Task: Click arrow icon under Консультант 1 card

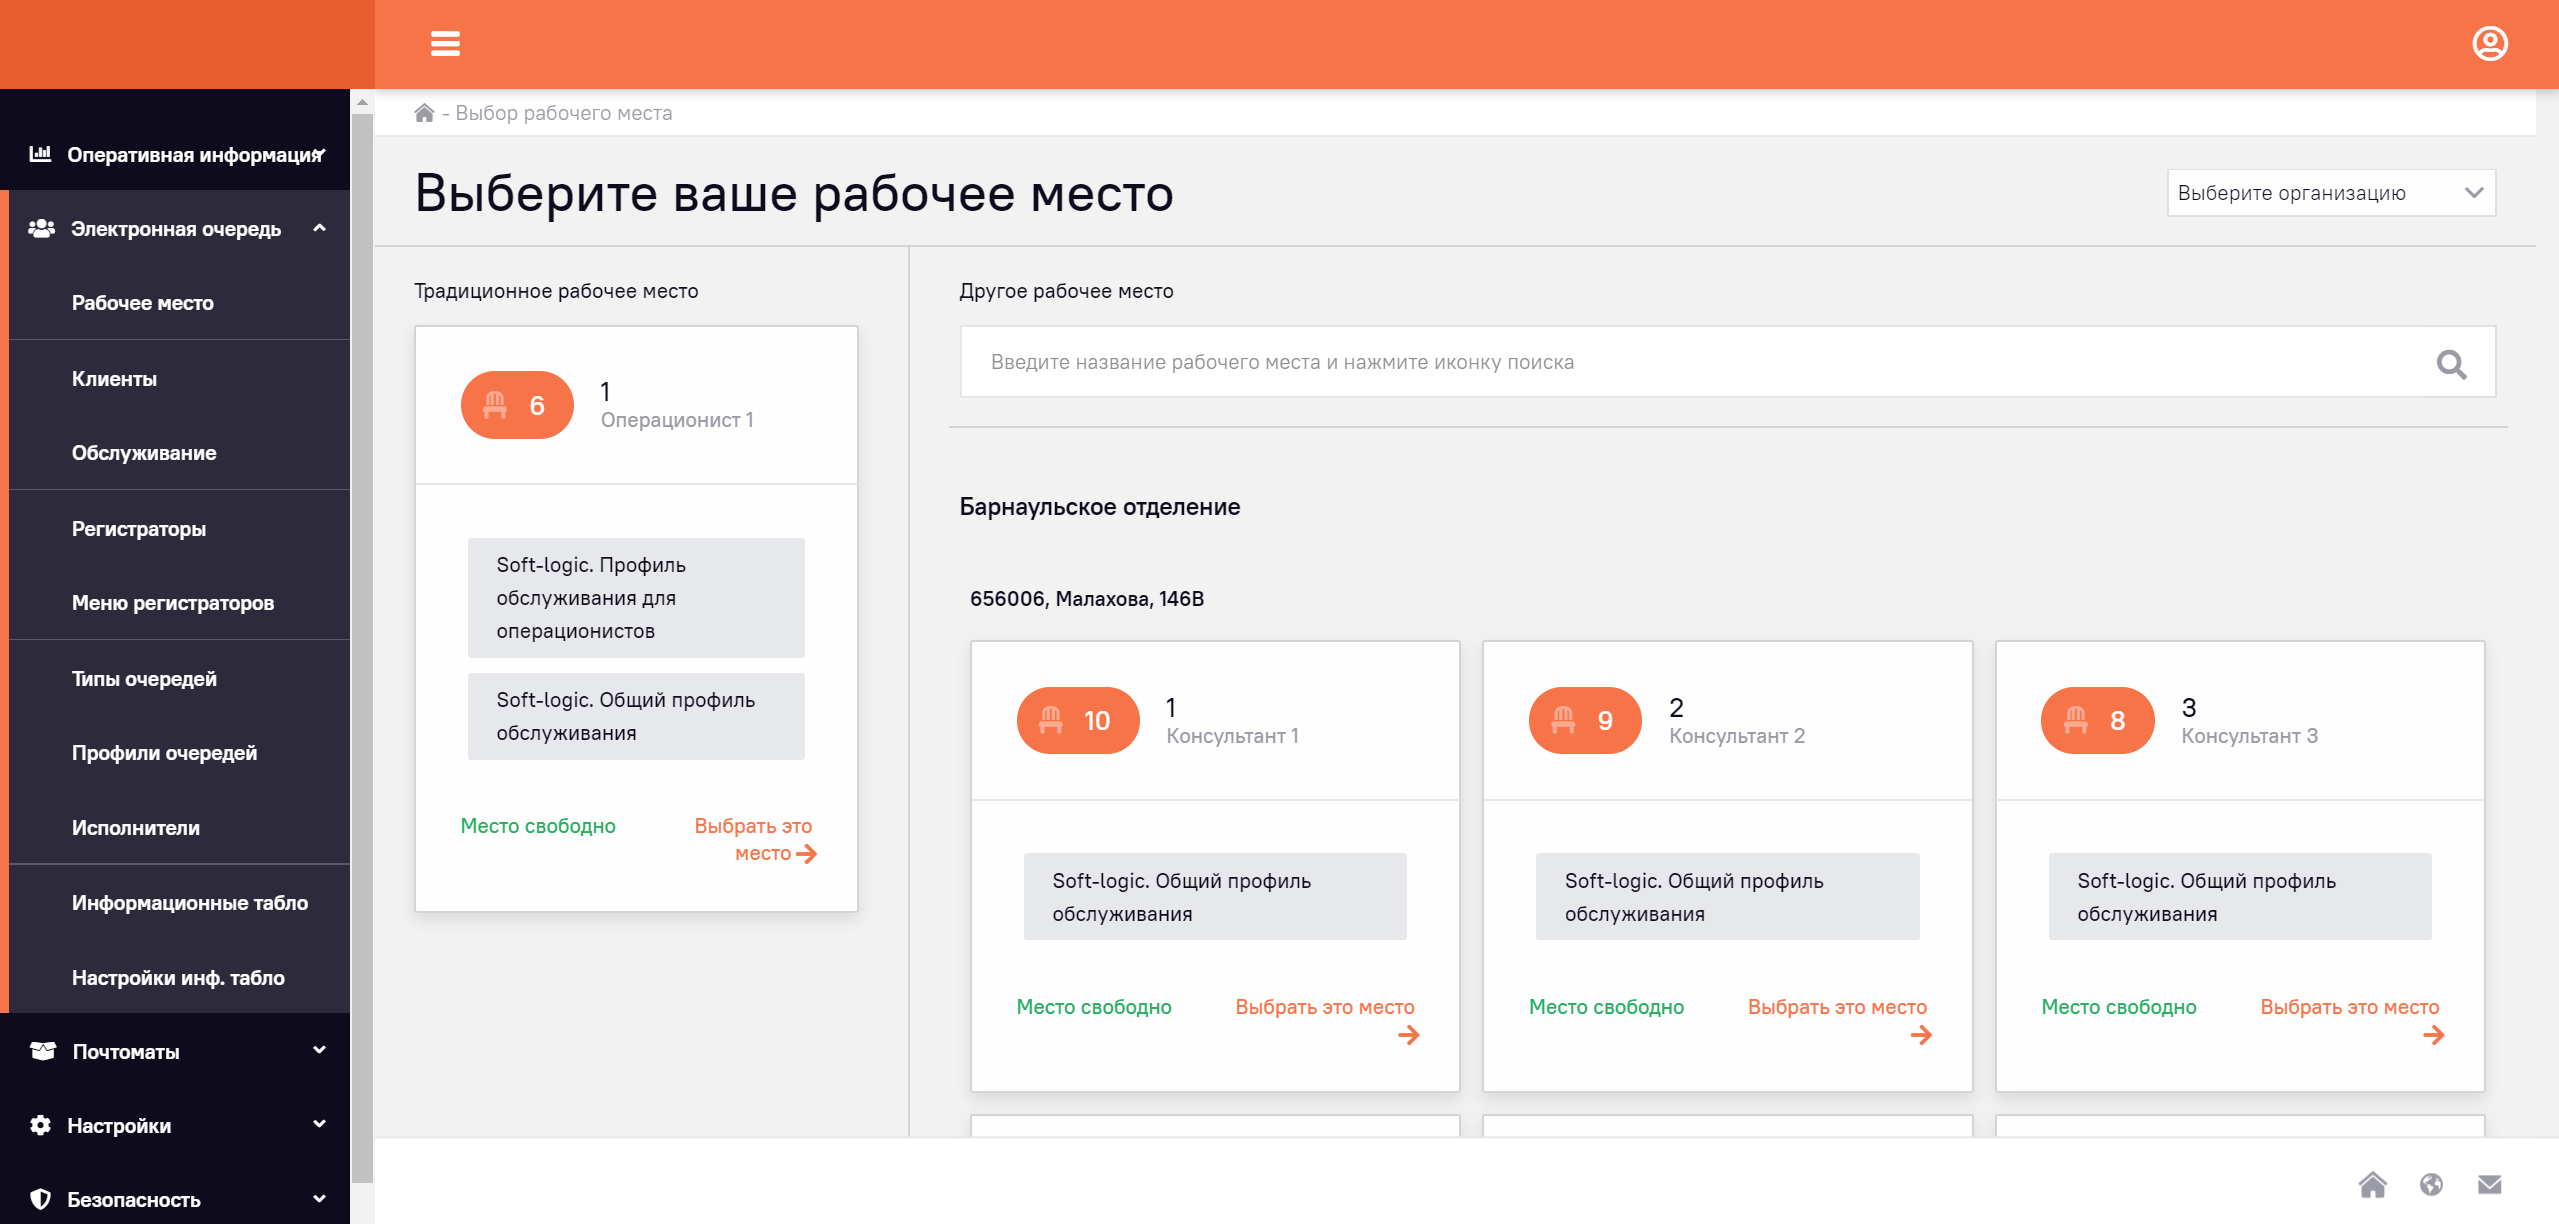Action: pyautogui.click(x=1408, y=1035)
